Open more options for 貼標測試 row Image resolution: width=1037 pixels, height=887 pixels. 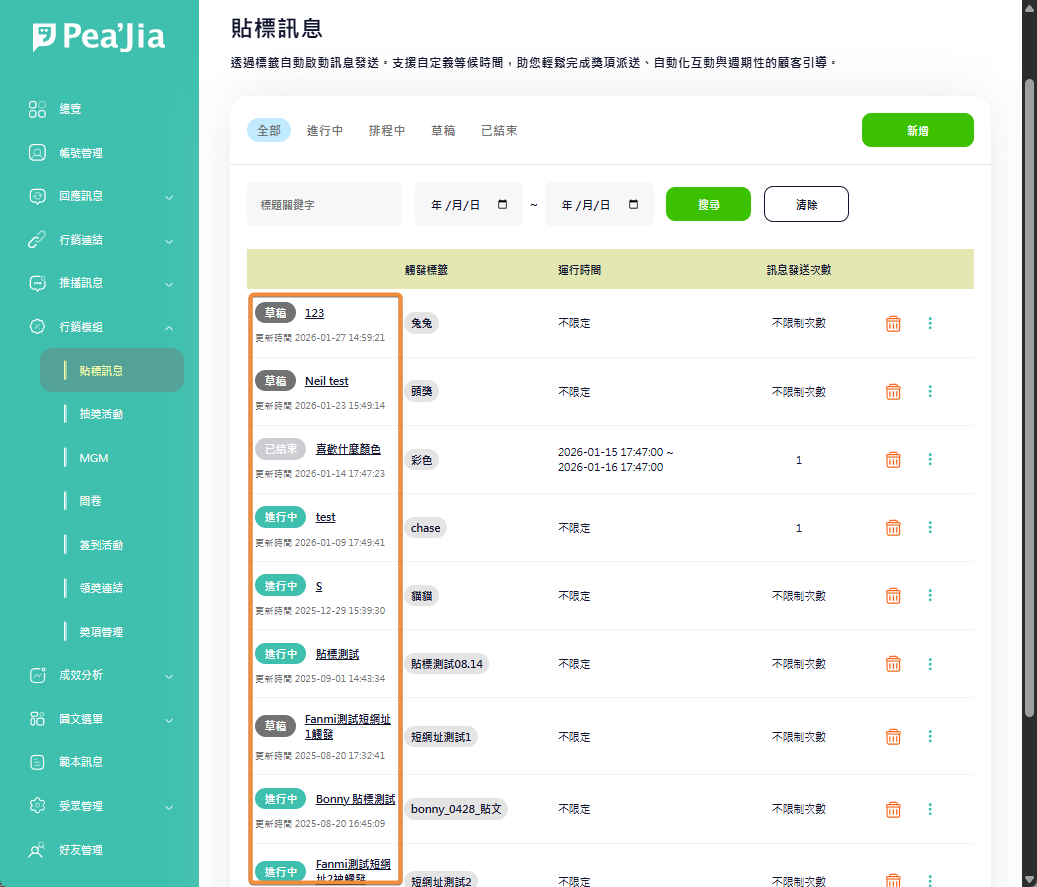pyautogui.click(x=930, y=663)
